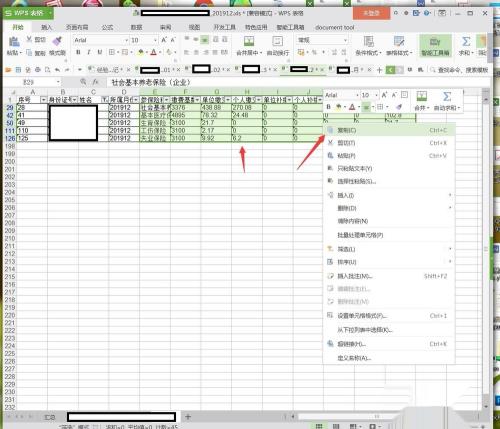Add a new sheet with plus button
Image resolution: width=500 pixels, height=429 pixels.
point(188,416)
